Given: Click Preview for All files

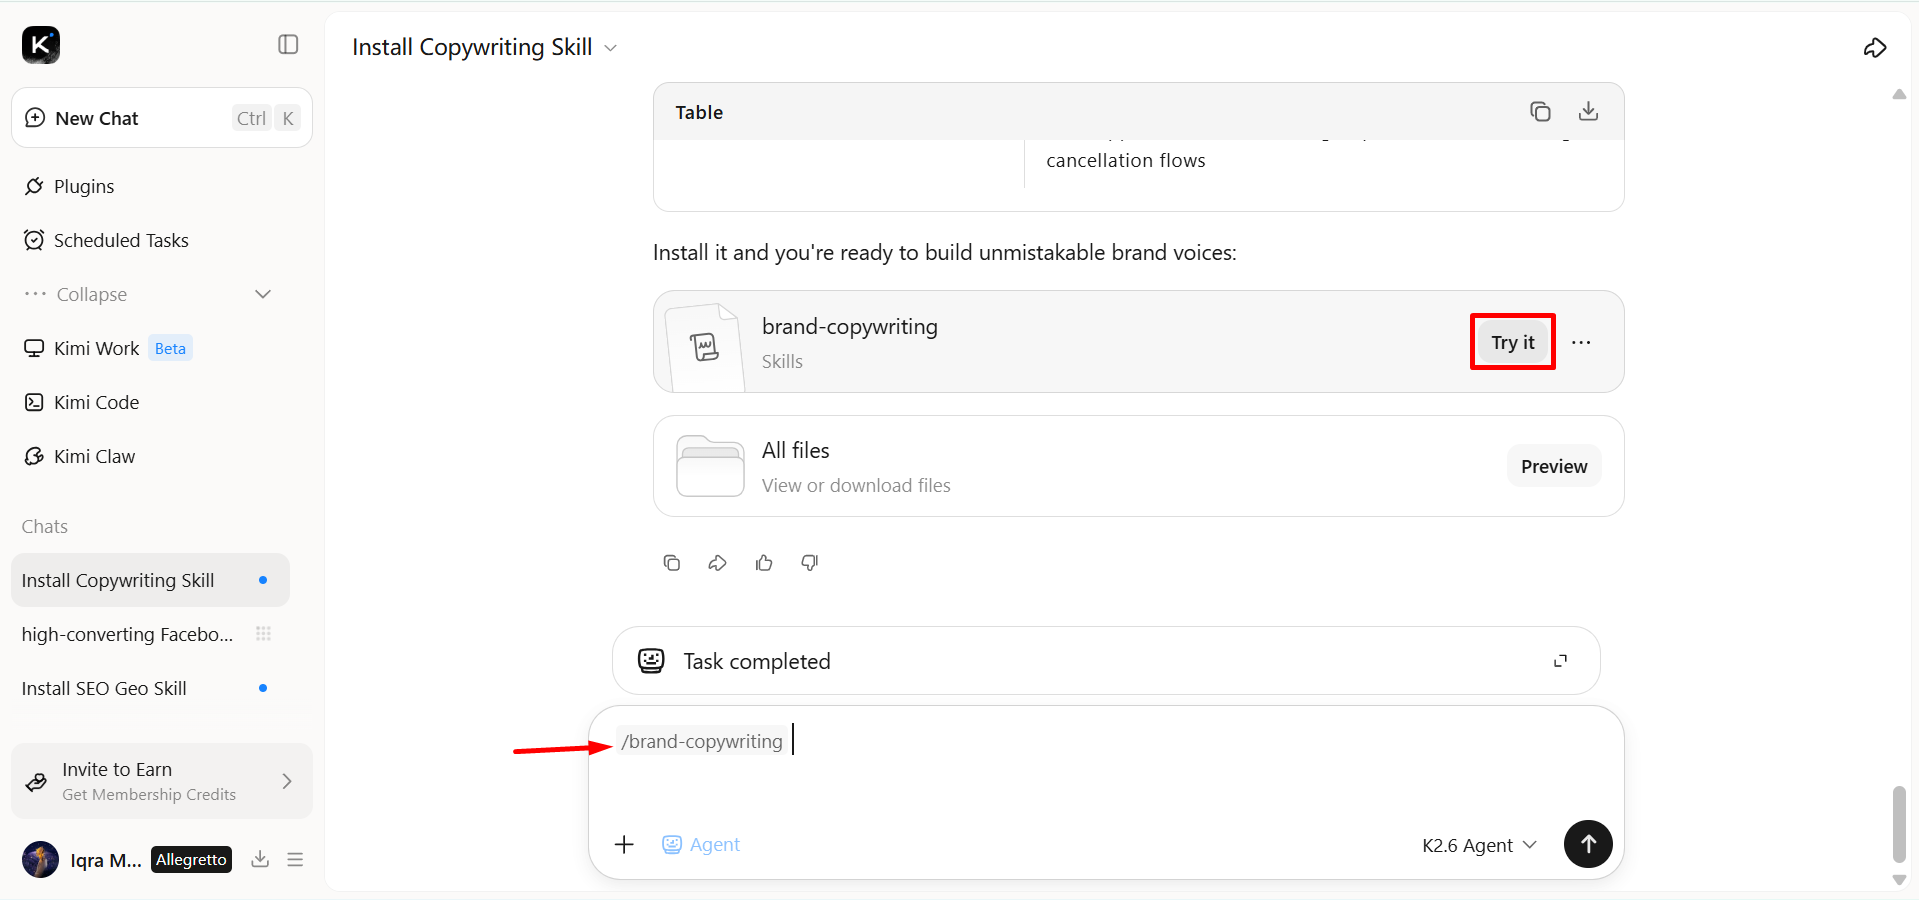Looking at the screenshot, I should pyautogui.click(x=1554, y=466).
